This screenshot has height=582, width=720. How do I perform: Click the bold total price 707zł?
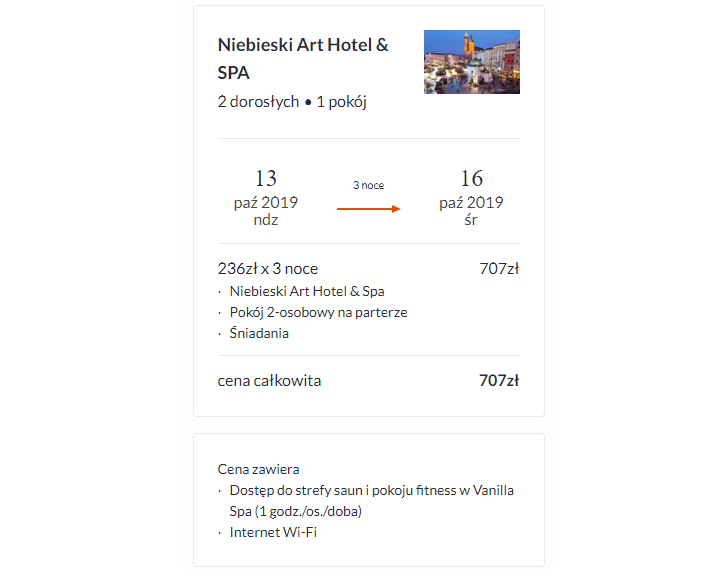(499, 380)
